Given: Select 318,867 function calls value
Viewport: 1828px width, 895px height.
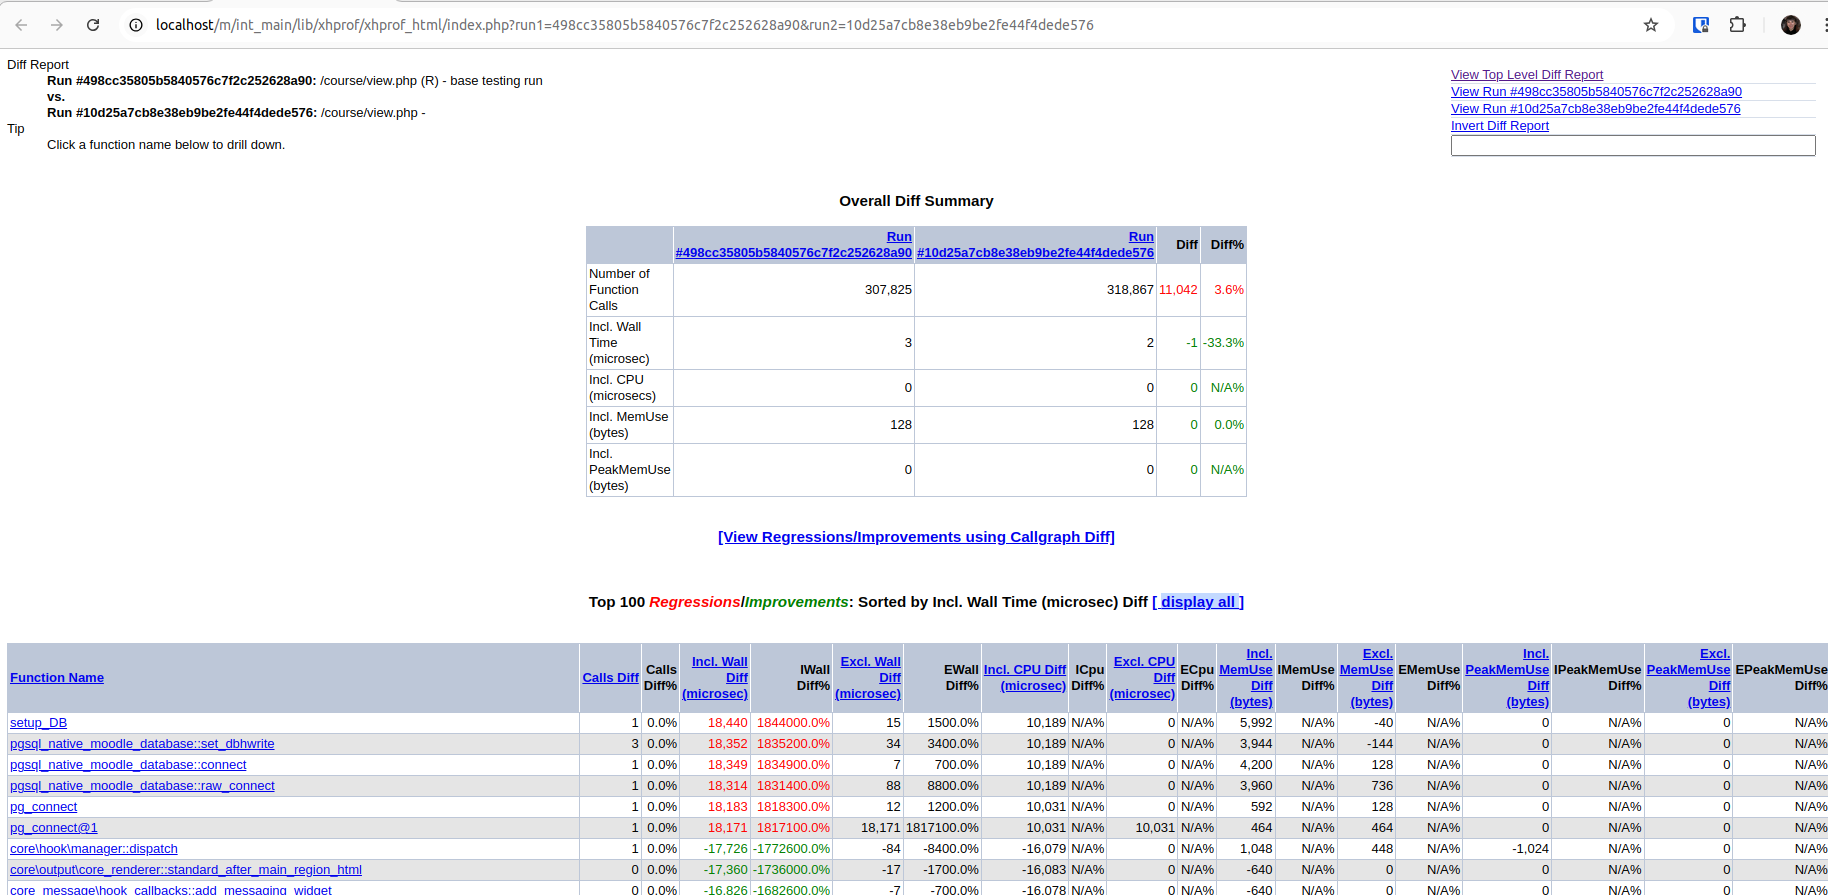Looking at the screenshot, I should click(1130, 290).
